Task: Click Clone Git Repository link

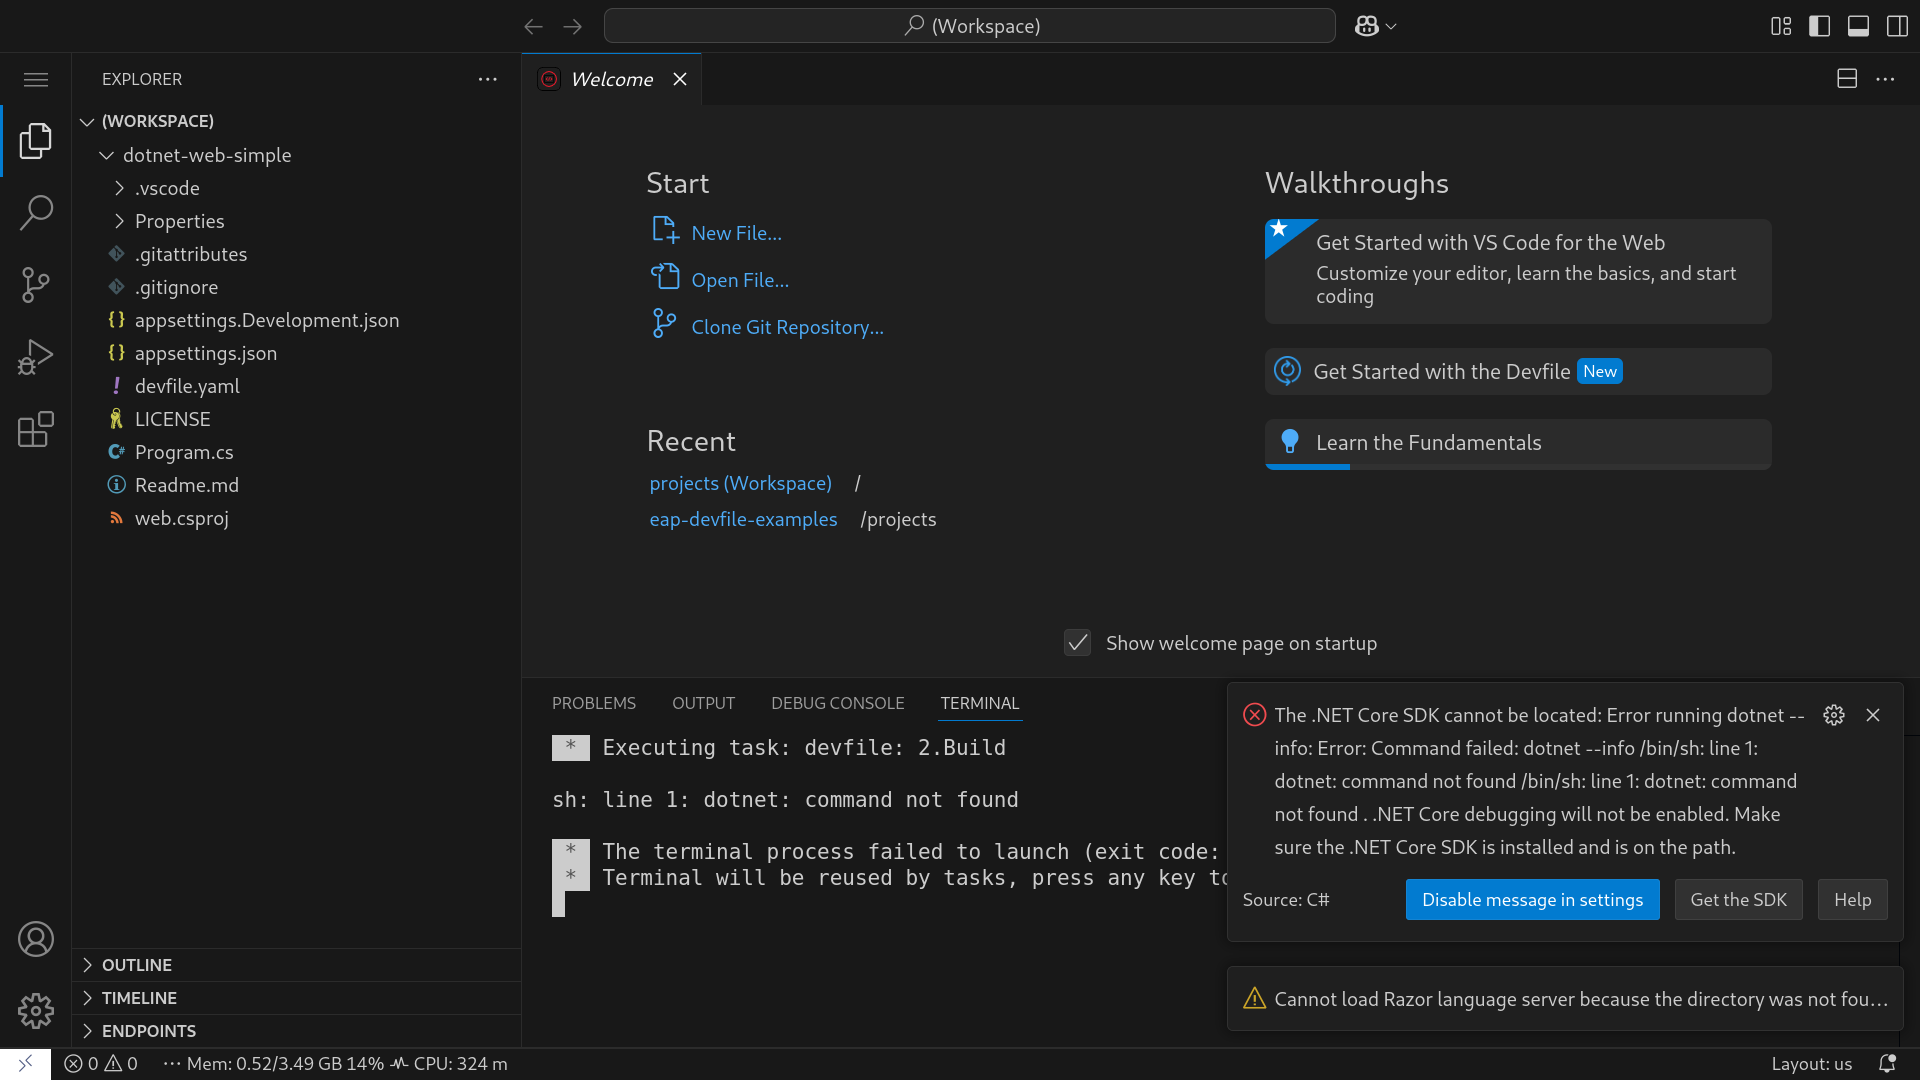Action: [x=787, y=327]
